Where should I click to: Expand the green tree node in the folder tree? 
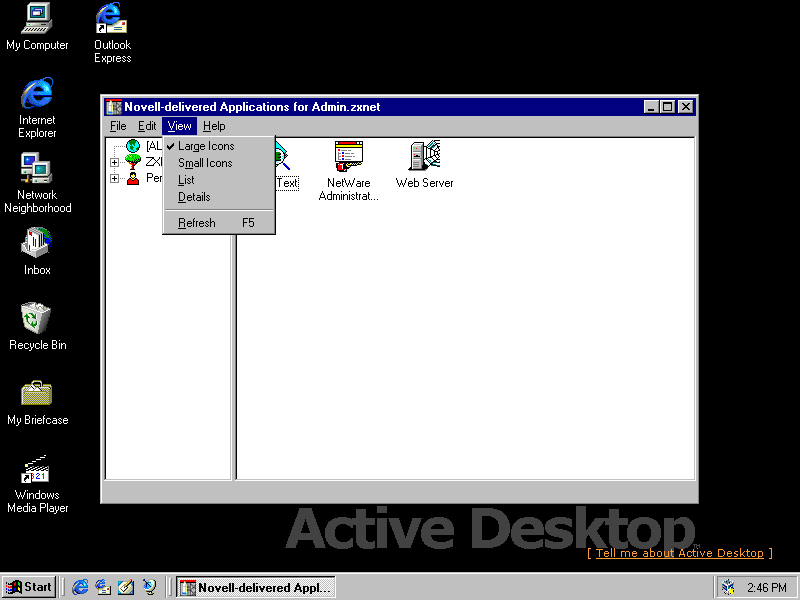[114, 163]
